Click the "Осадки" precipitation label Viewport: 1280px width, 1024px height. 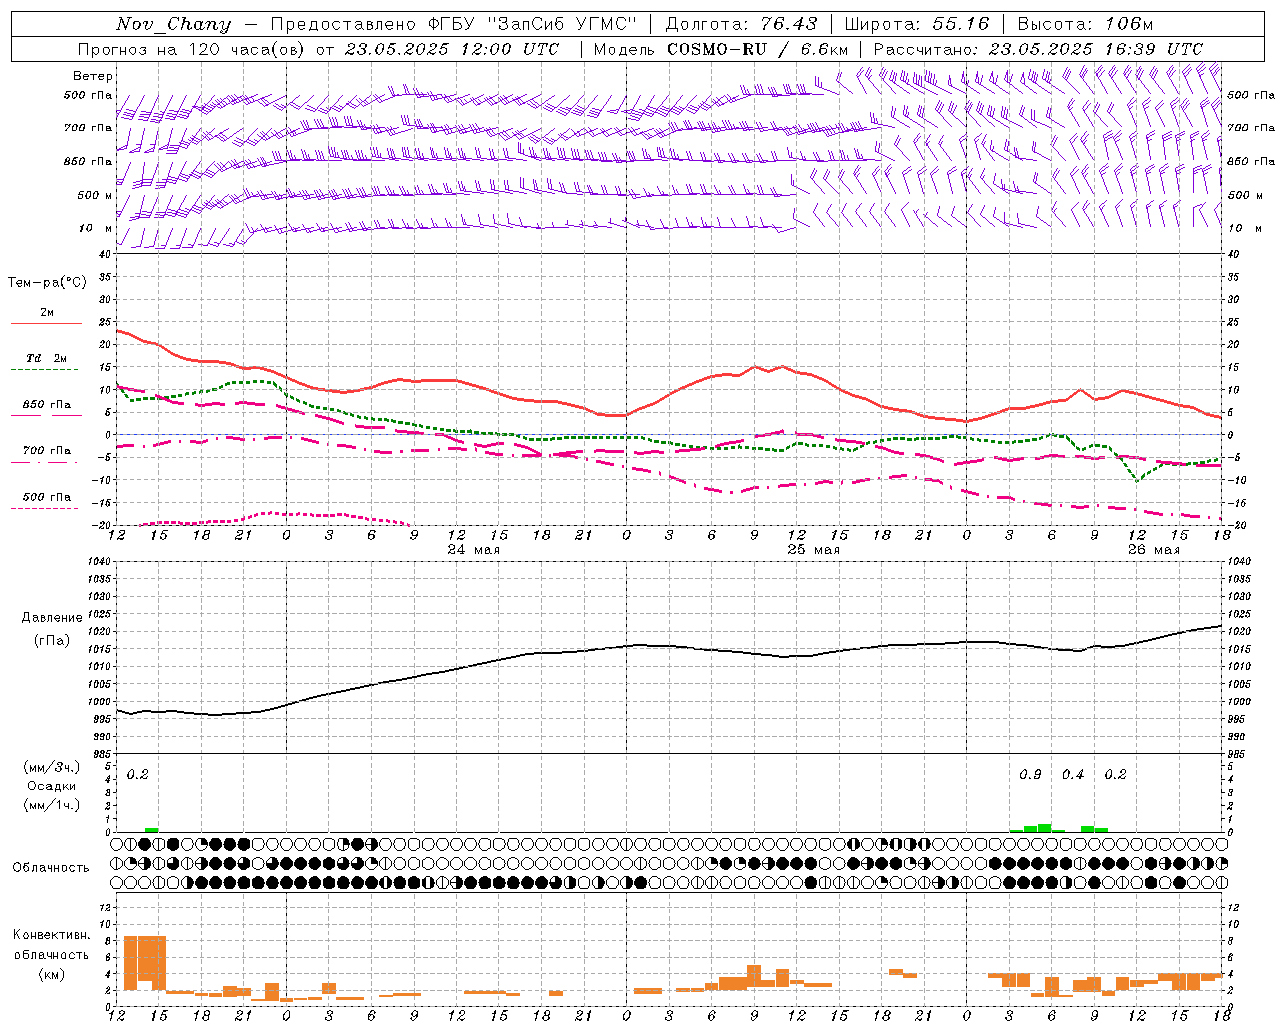tap(50, 786)
